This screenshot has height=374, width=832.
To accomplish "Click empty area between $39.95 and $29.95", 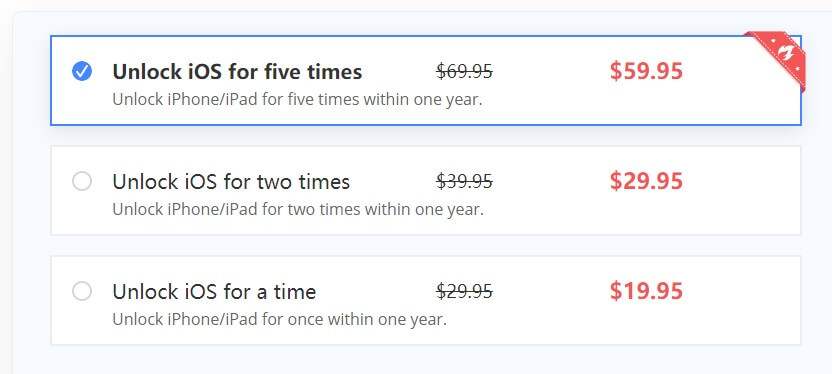I will click(551, 181).
